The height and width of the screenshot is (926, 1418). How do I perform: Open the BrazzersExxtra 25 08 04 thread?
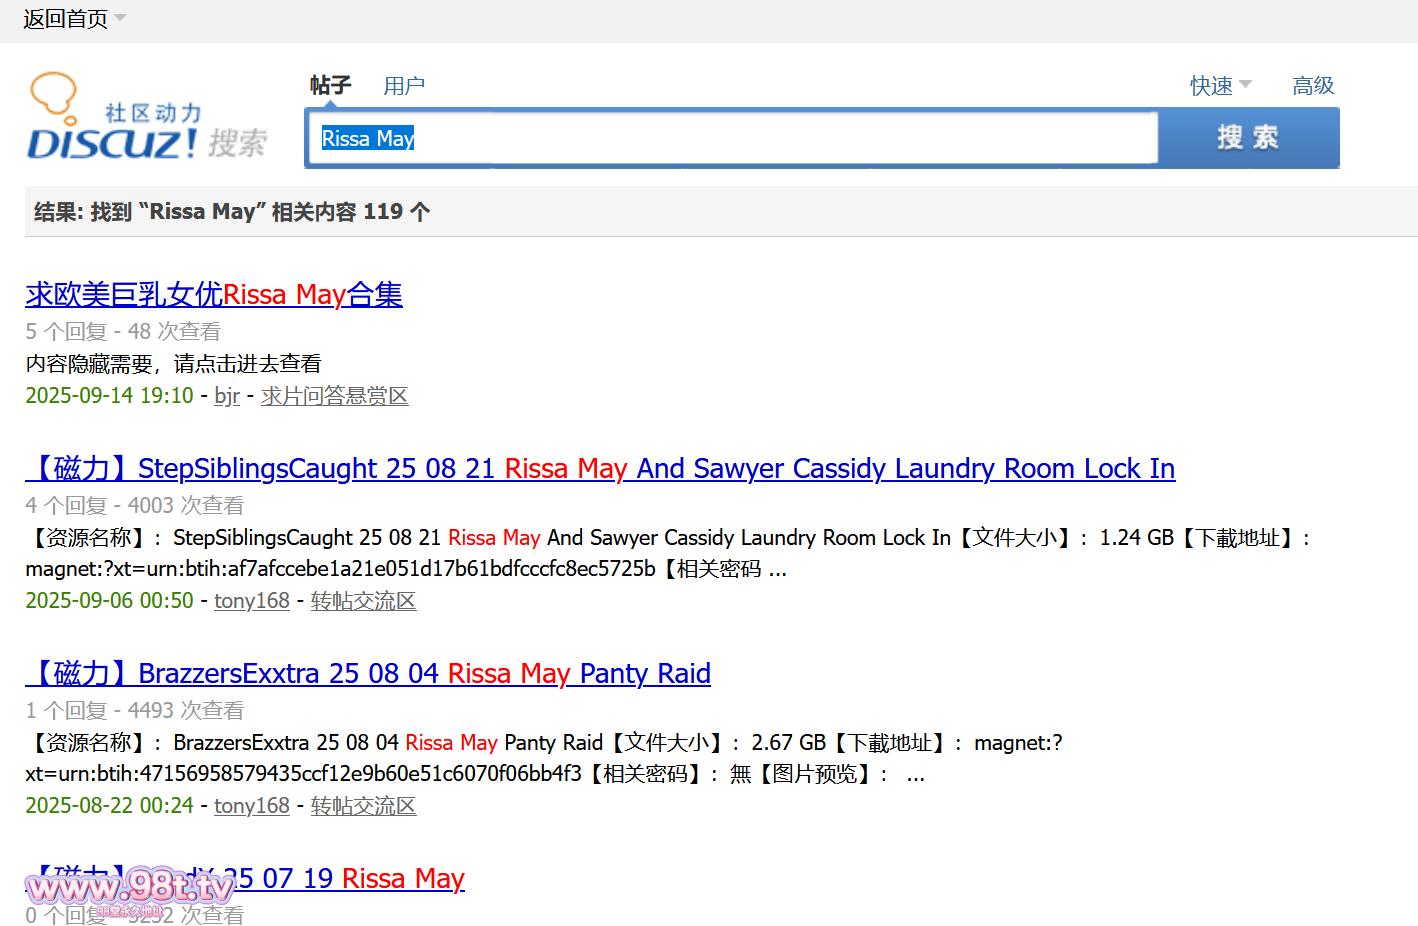tap(368, 673)
